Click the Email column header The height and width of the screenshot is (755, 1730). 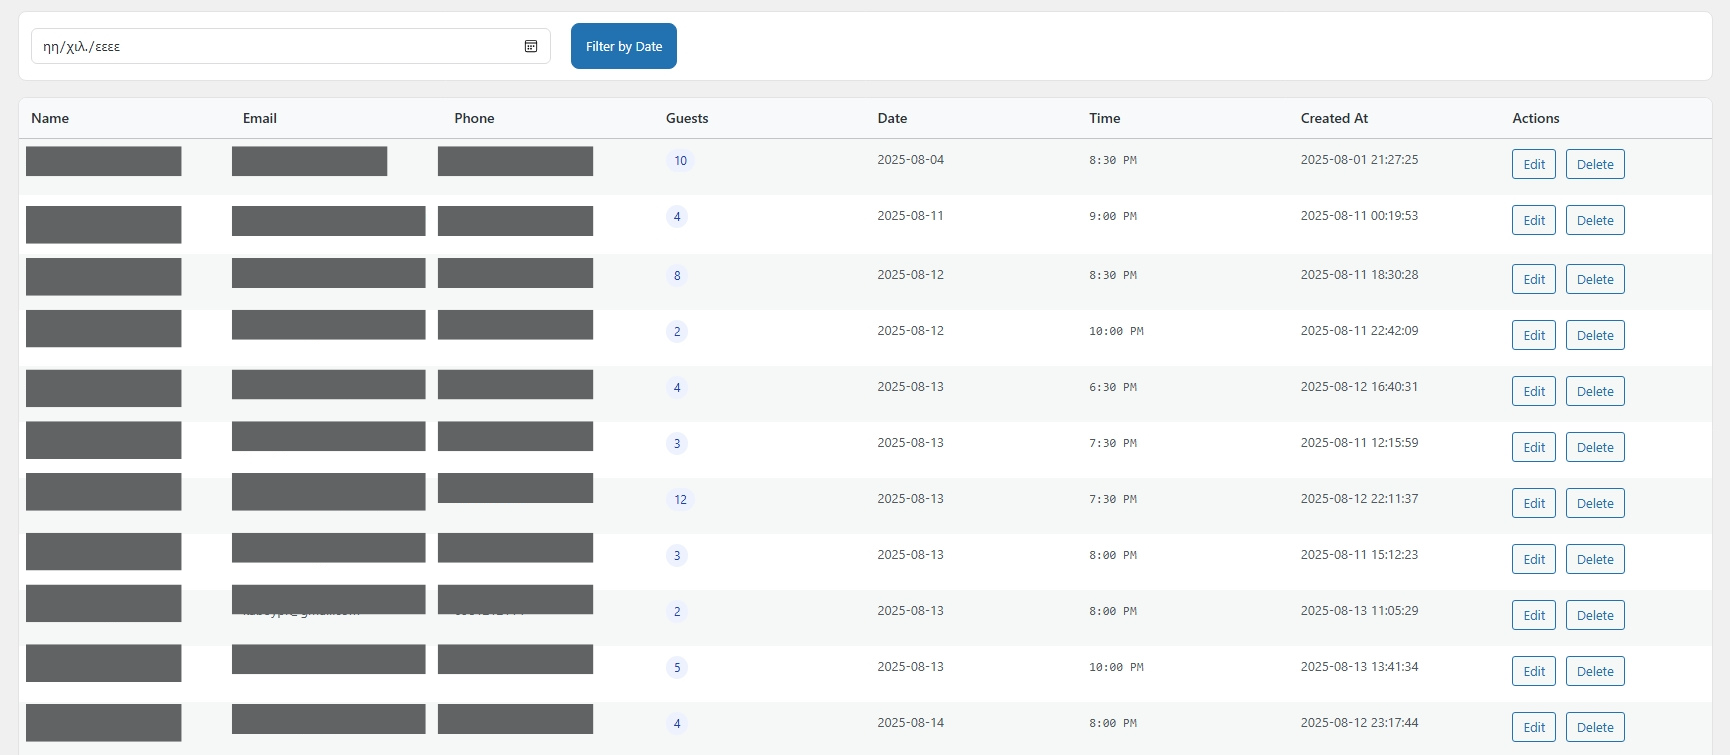pyautogui.click(x=260, y=118)
